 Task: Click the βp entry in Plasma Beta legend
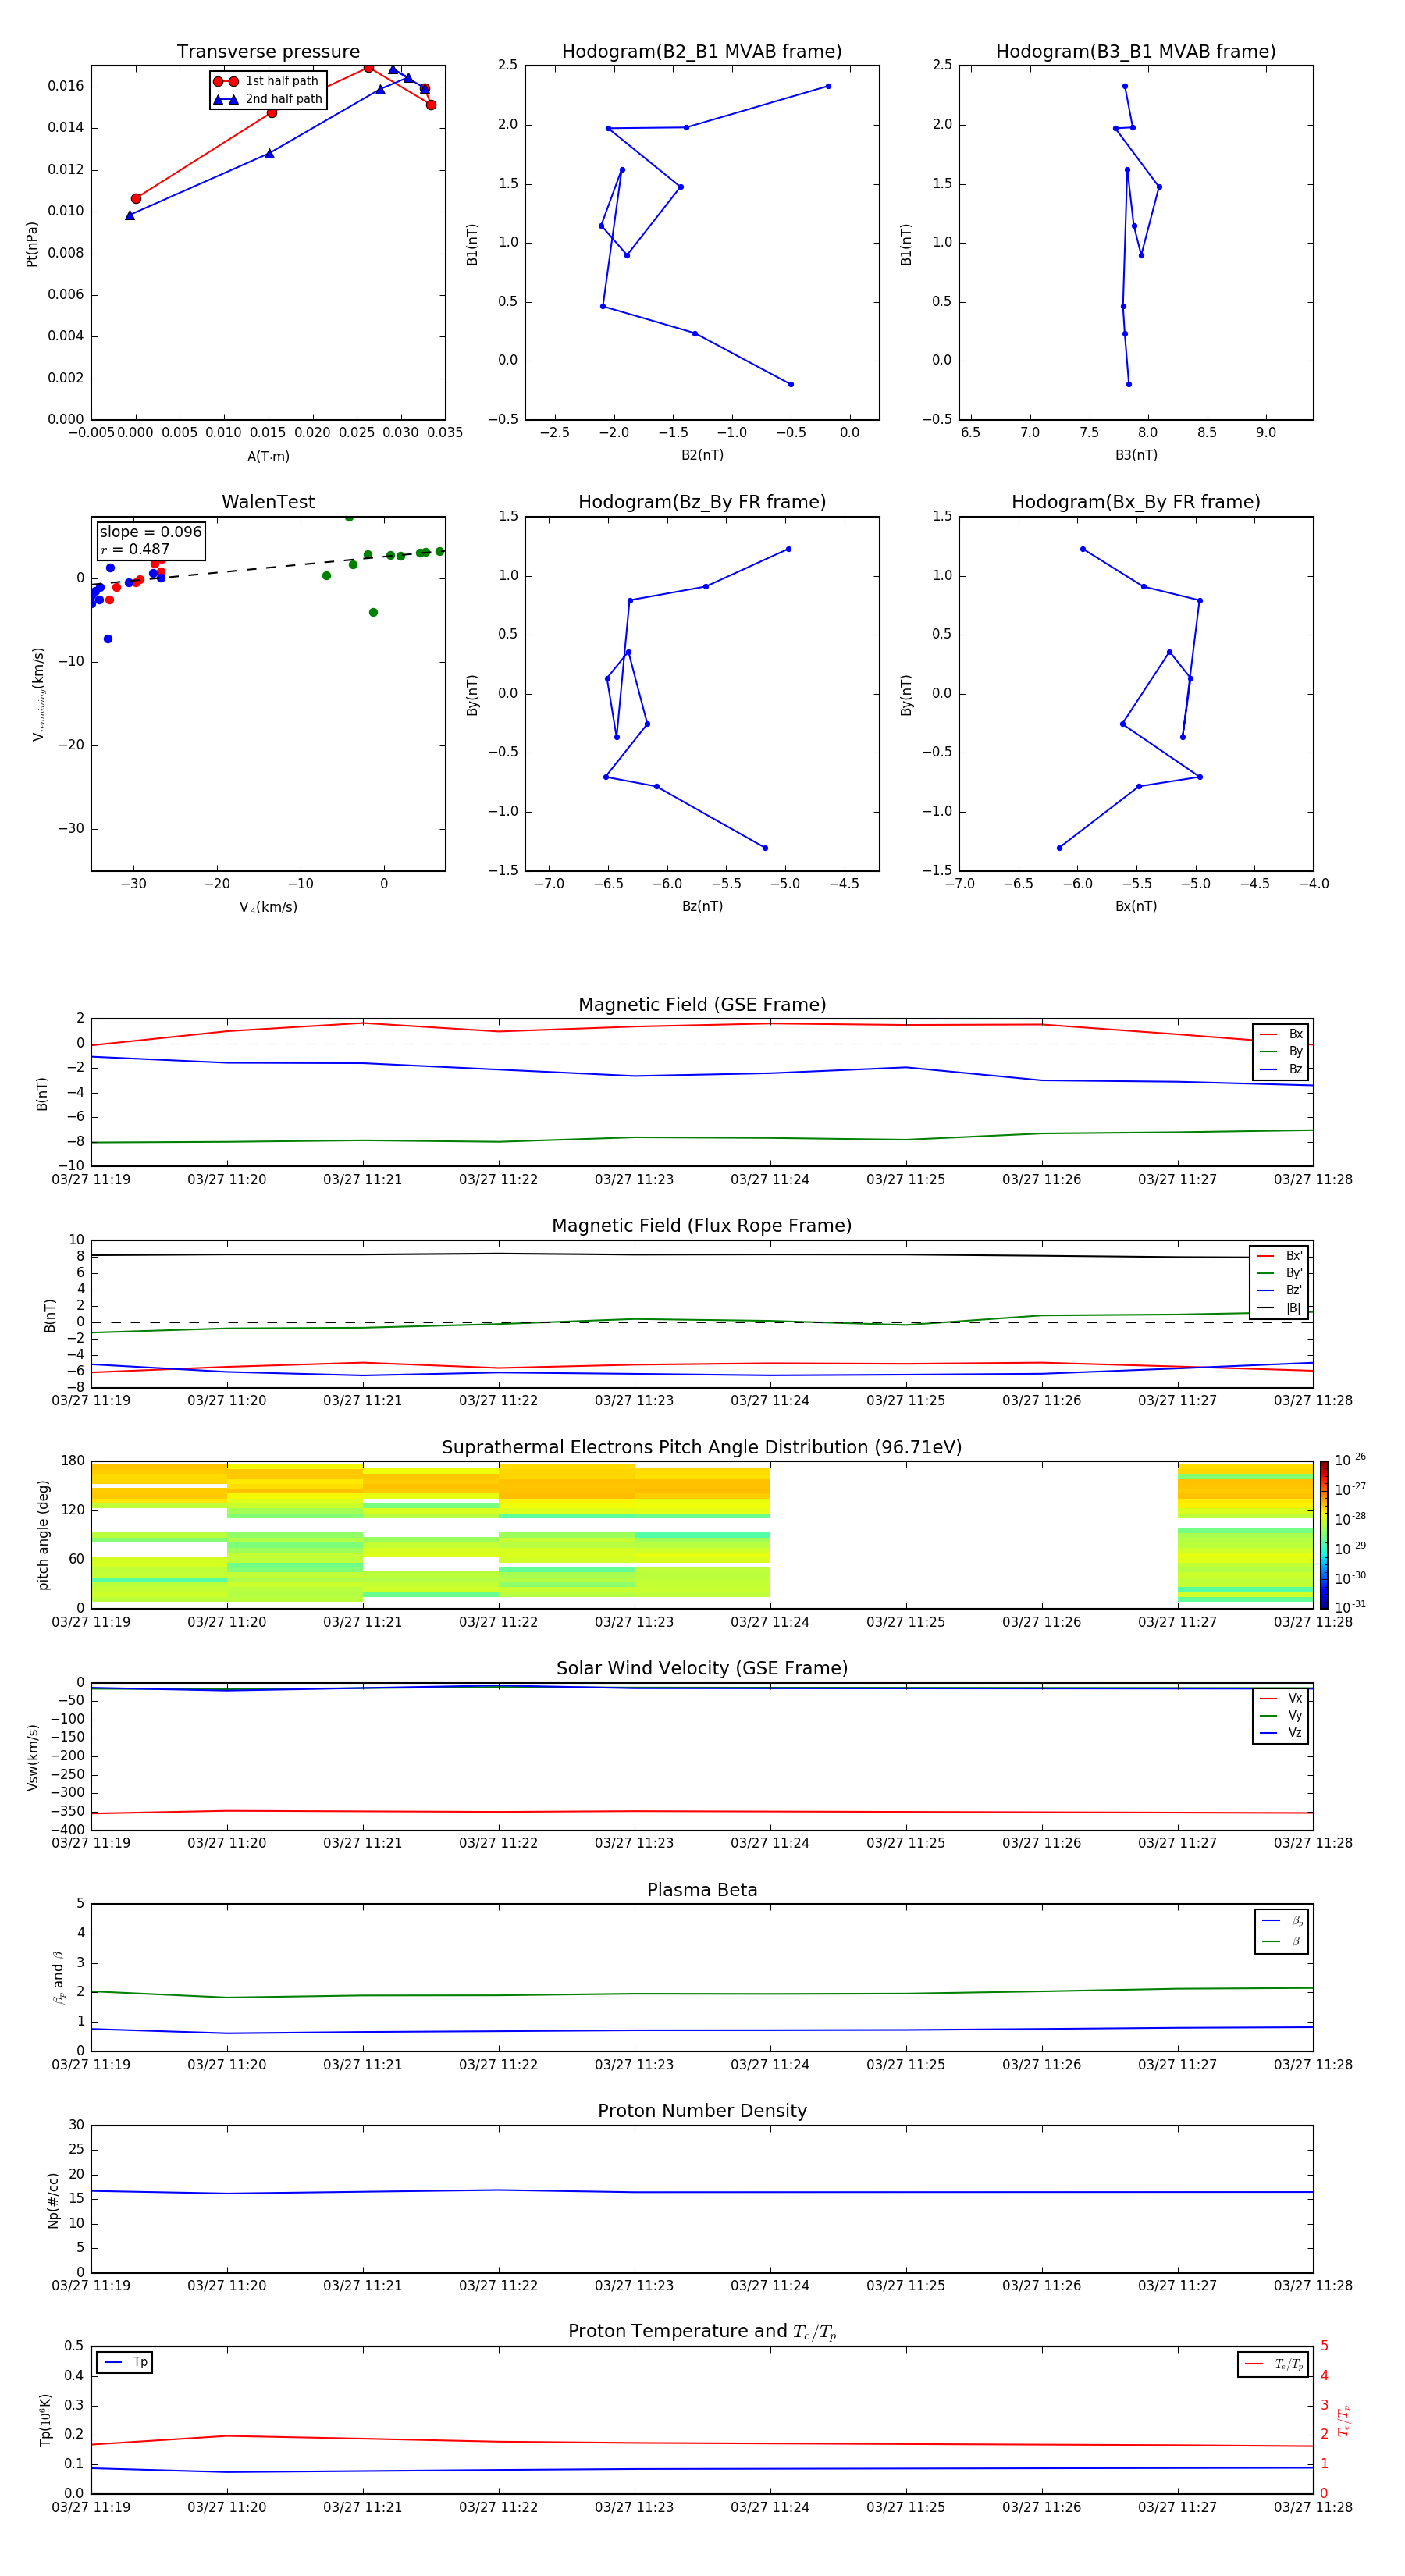[x=1283, y=1920]
